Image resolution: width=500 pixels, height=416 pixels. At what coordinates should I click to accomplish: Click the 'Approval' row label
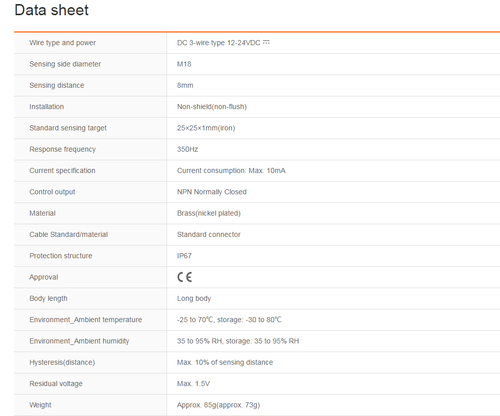(x=44, y=277)
